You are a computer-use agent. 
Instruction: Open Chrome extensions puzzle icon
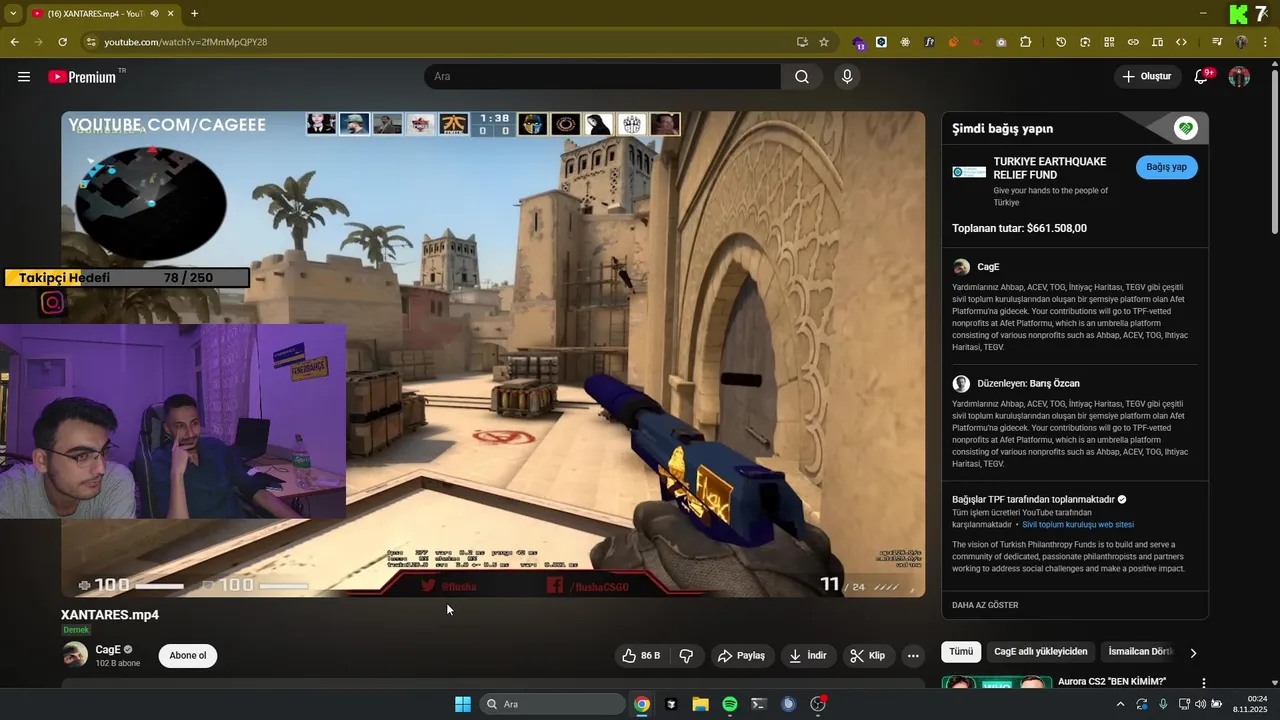[1025, 42]
